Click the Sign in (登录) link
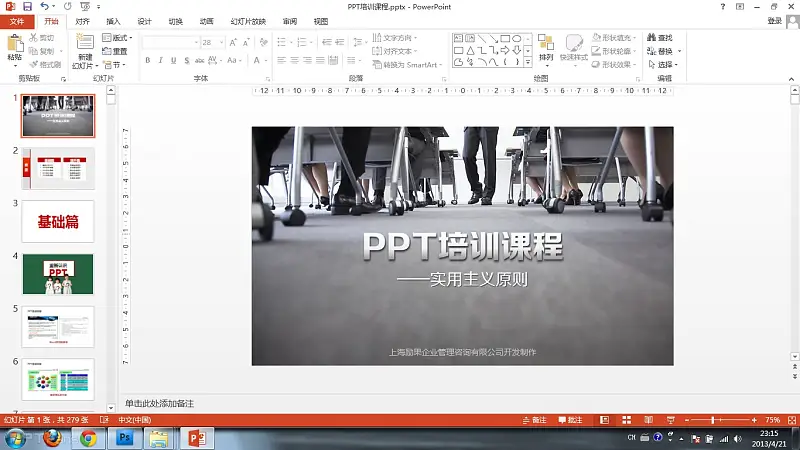The height and width of the screenshot is (450, 800). 775,21
